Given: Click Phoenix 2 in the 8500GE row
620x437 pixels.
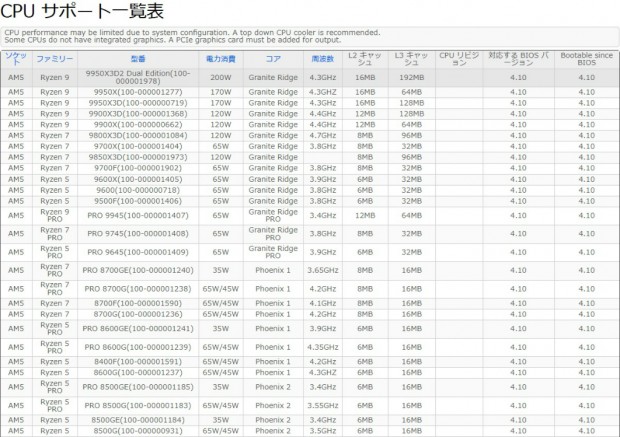Looking at the screenshot, I should tap(273, 420).
